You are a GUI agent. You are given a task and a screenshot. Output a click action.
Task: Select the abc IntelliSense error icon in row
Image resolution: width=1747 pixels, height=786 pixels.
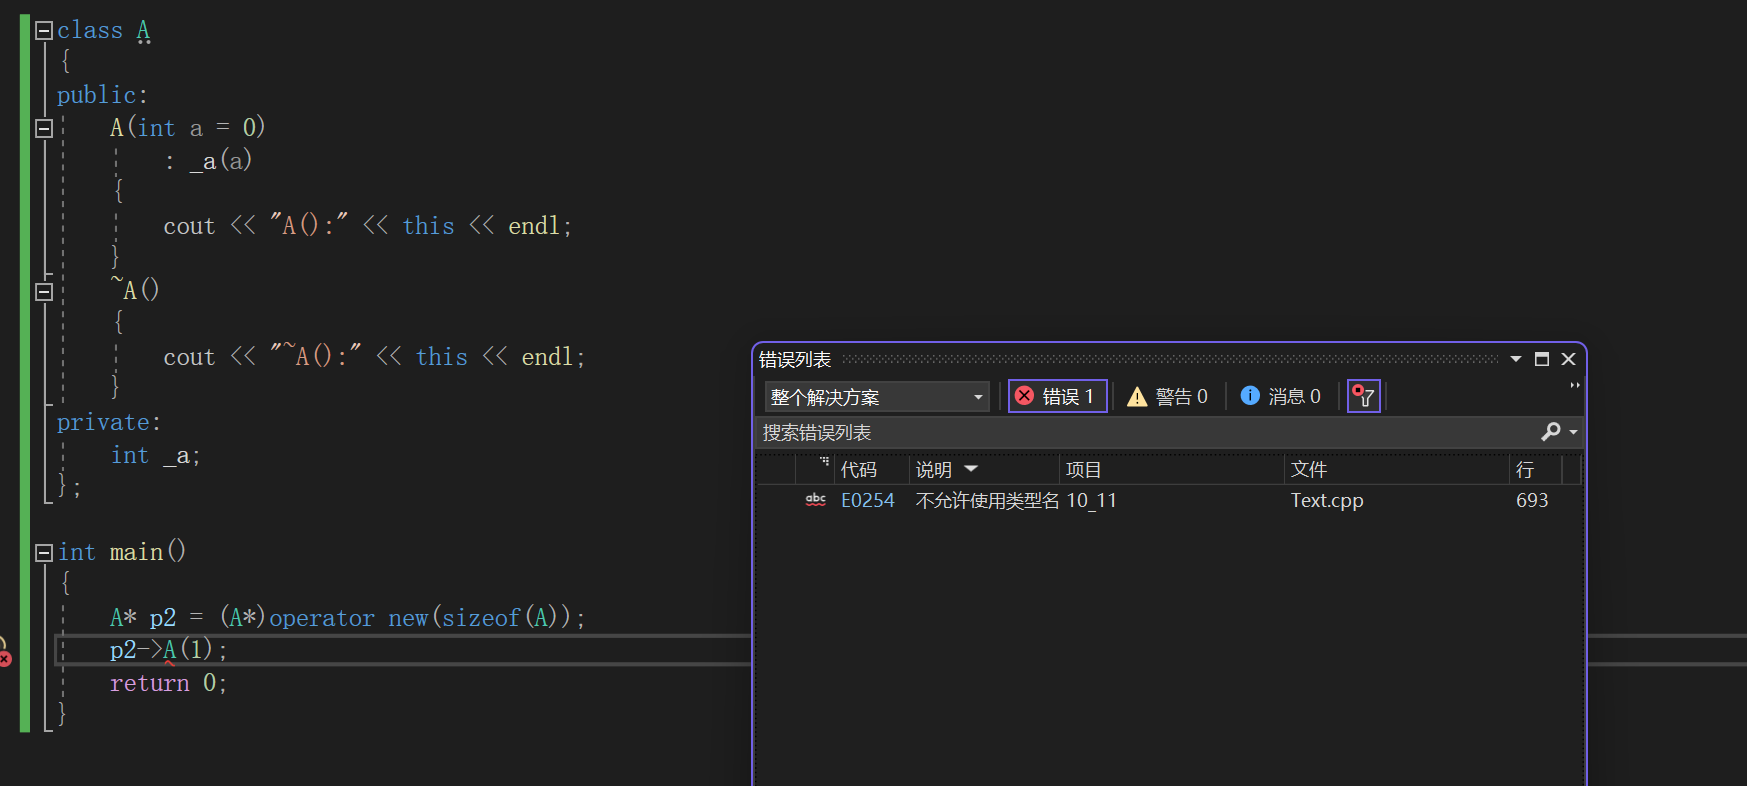pyautogui.click(x=816, y=500)
